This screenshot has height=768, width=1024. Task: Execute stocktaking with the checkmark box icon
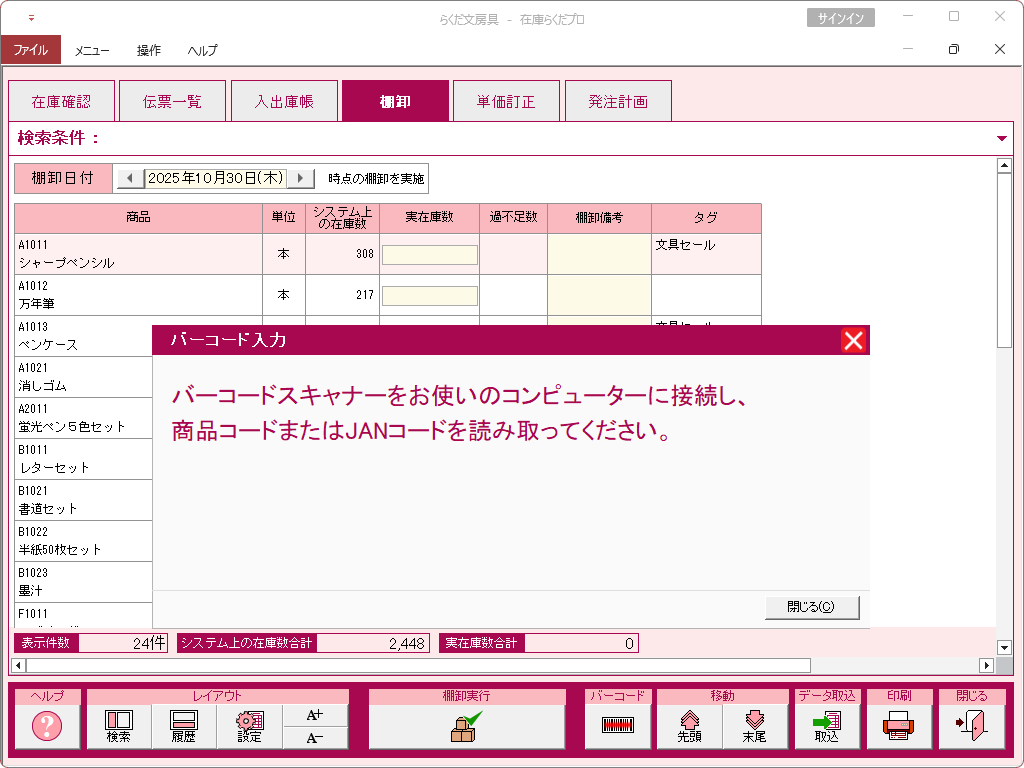(x=466, y=726)
